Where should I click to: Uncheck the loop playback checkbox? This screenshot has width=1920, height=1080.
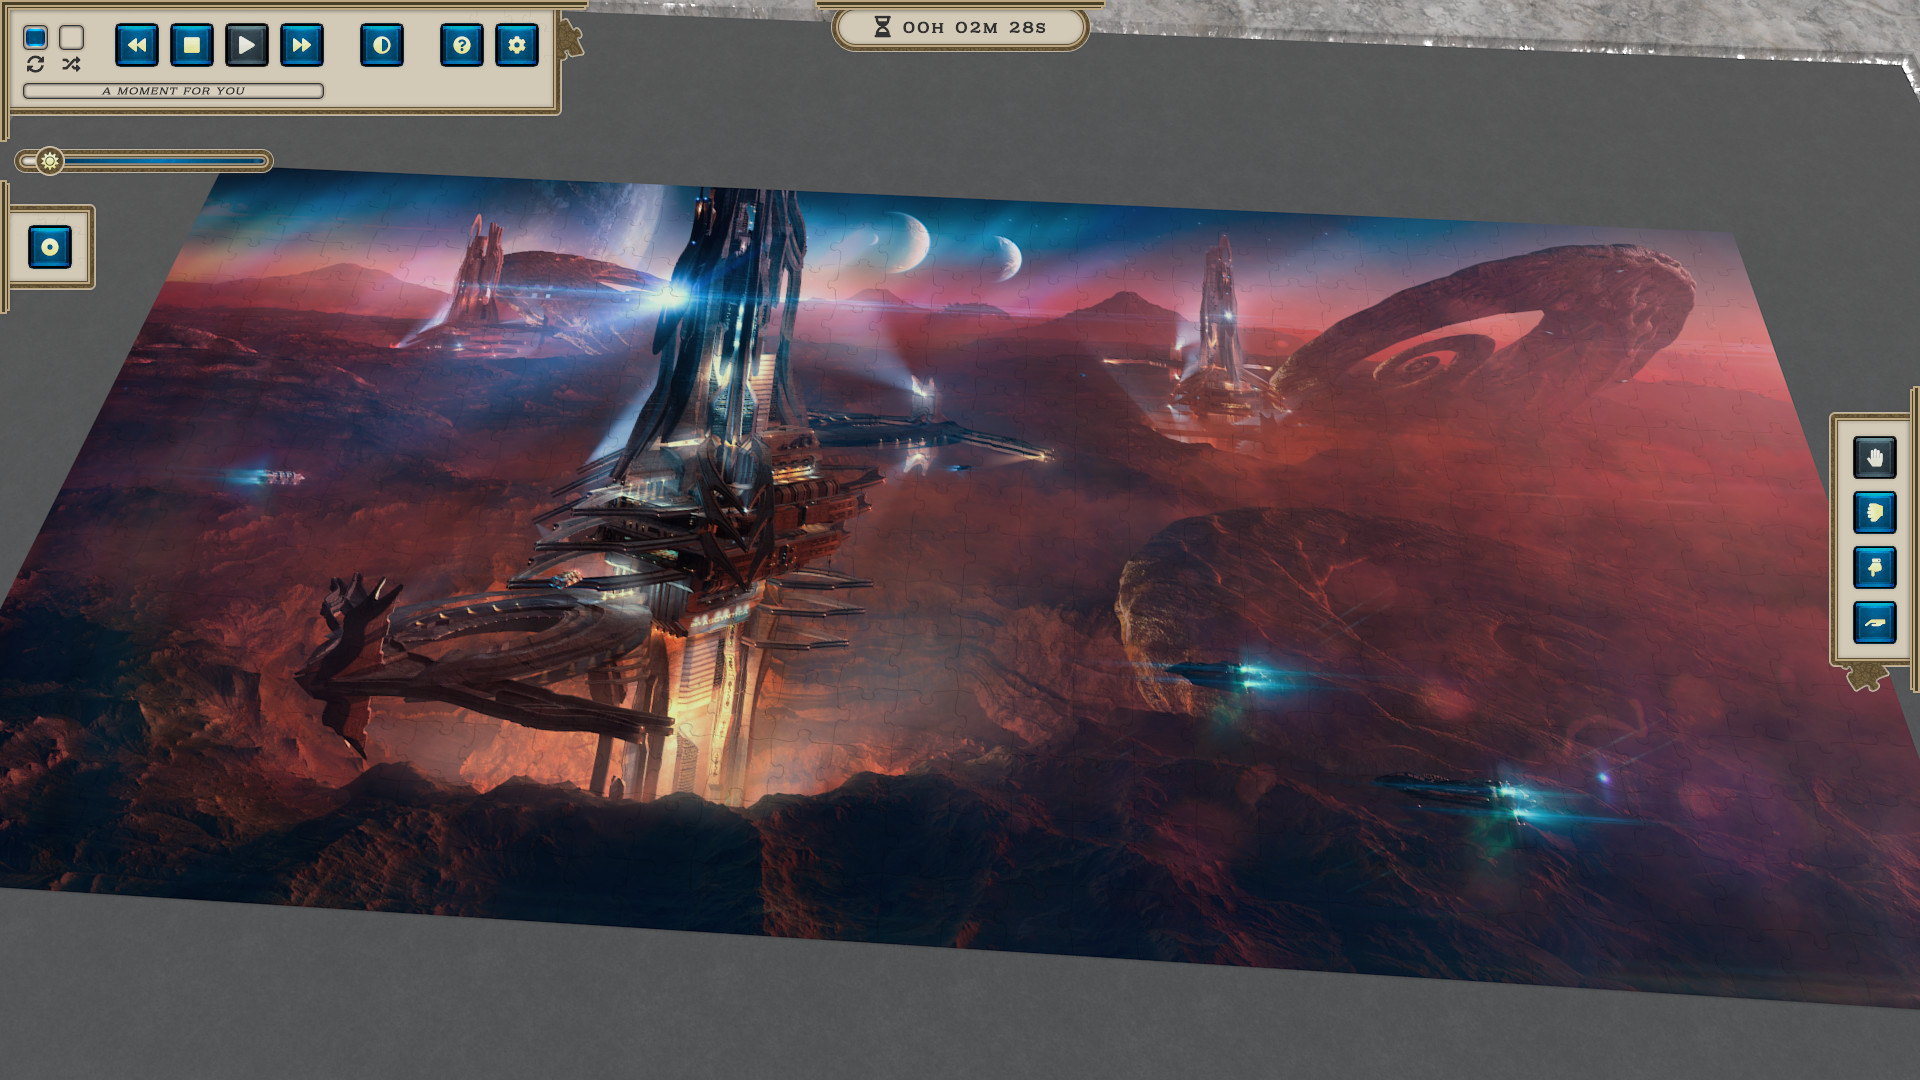click(x=37, y=36)
